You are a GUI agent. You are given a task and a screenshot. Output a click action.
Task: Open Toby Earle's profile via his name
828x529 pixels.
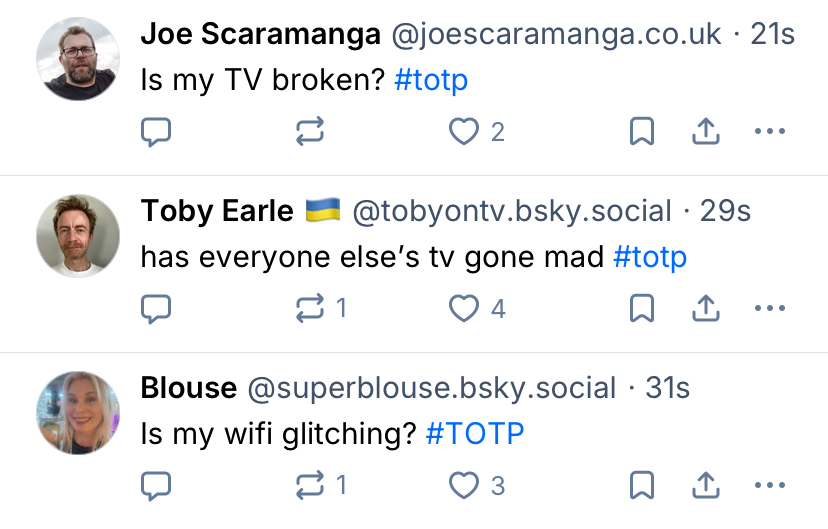217,211
